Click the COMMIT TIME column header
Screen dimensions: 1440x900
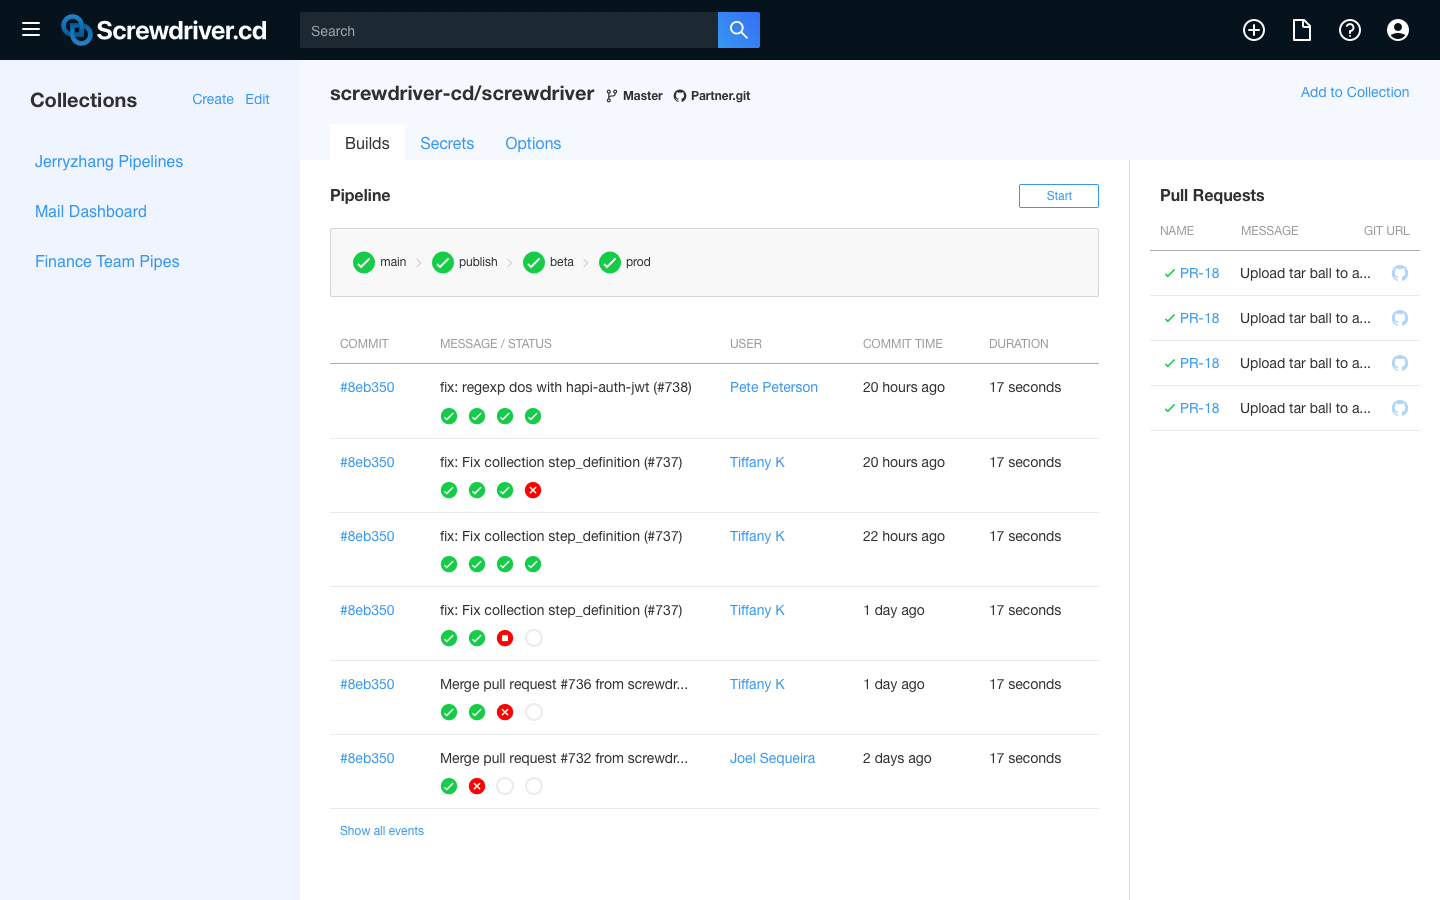click(x=903, y=343)
